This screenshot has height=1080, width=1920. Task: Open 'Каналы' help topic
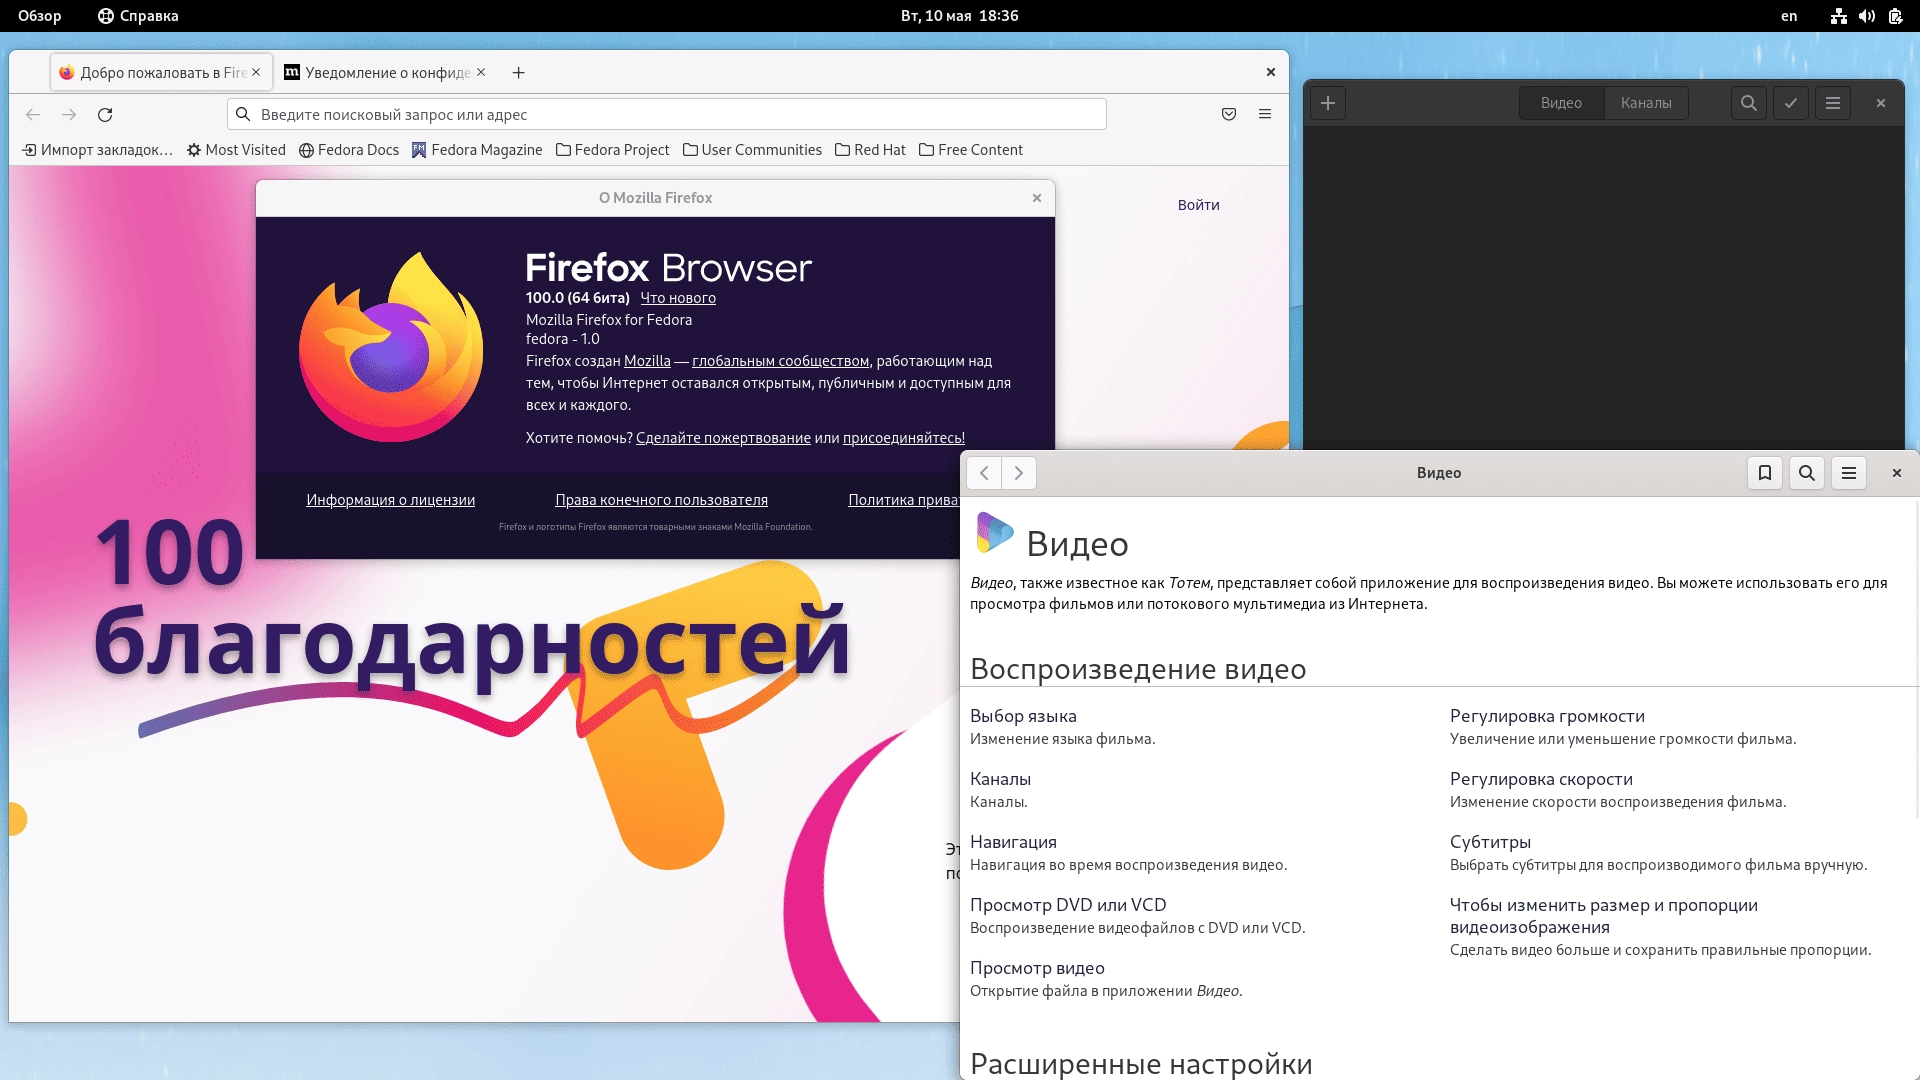click(1000, 779)
